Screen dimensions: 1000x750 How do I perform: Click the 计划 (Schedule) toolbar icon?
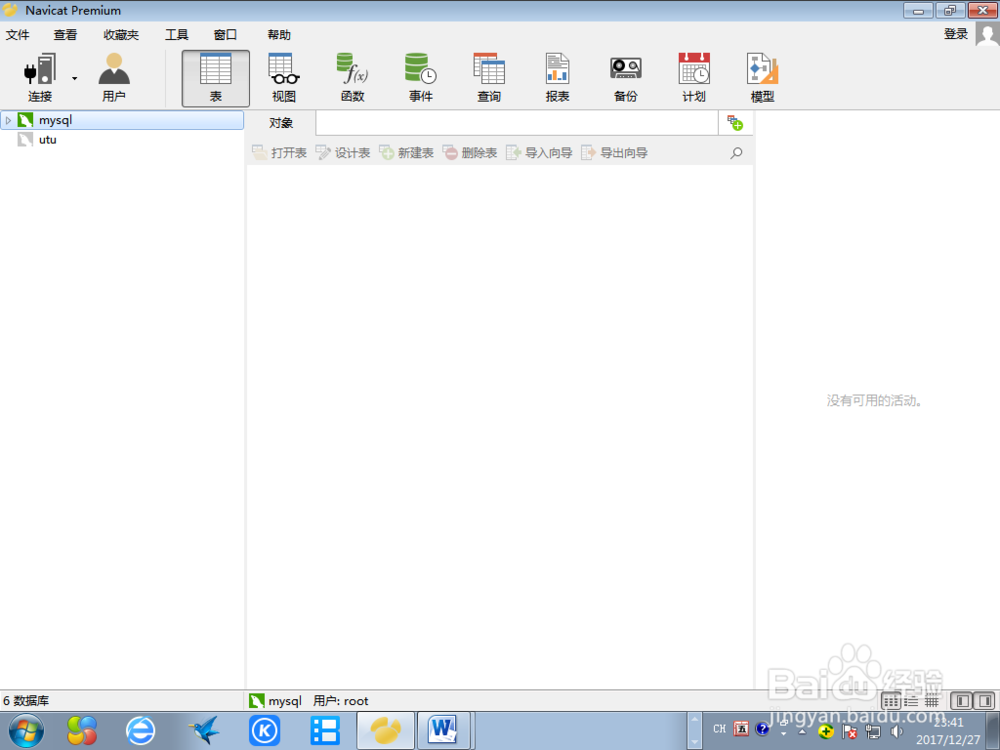(x=694, y=78)
